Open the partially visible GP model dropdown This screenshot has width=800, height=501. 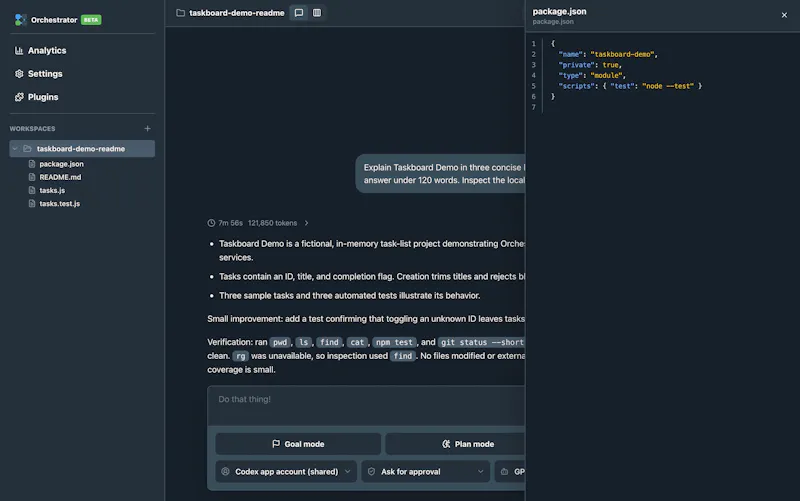coord(510,471)
